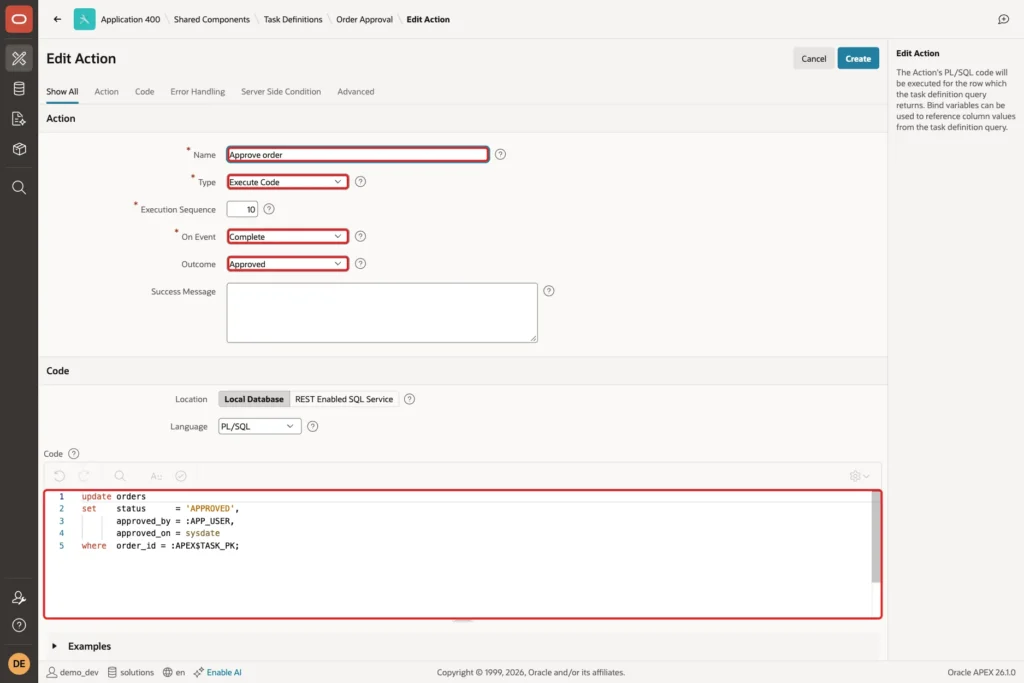Show help for Language field
The height and width of the screenshot is (683, 1024).
pos(313,426)
